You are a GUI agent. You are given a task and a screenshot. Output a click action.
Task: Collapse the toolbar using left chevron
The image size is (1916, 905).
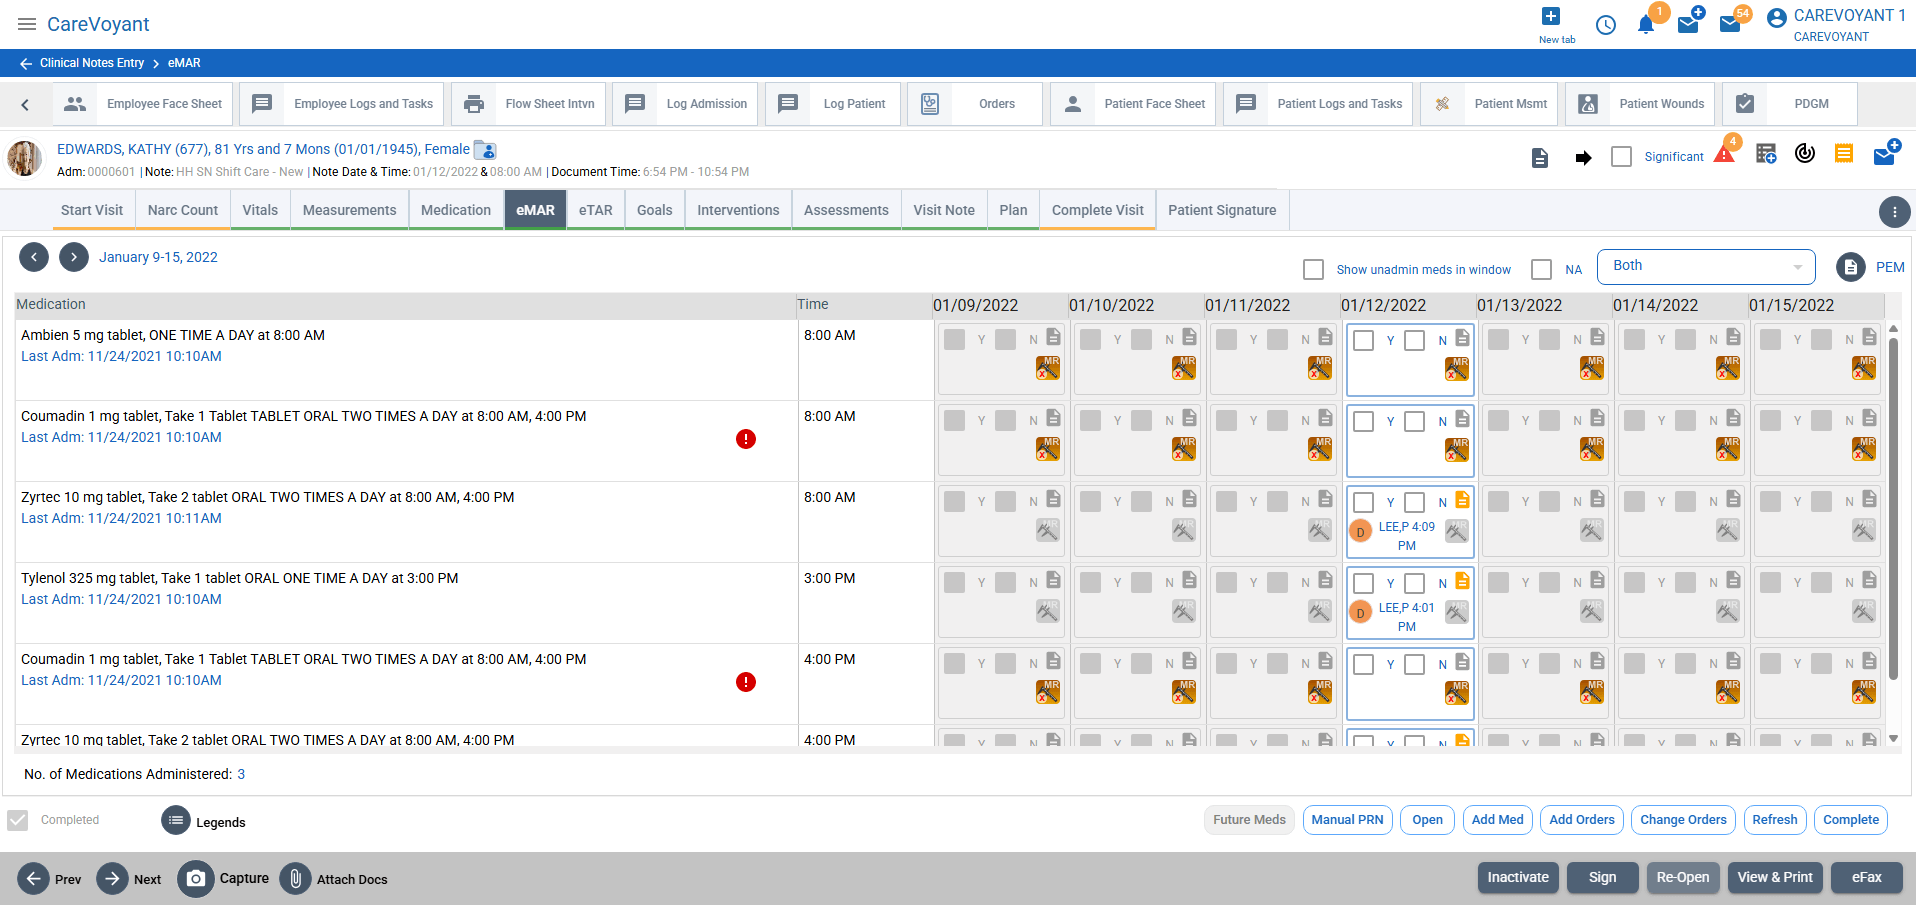(25, 104)
